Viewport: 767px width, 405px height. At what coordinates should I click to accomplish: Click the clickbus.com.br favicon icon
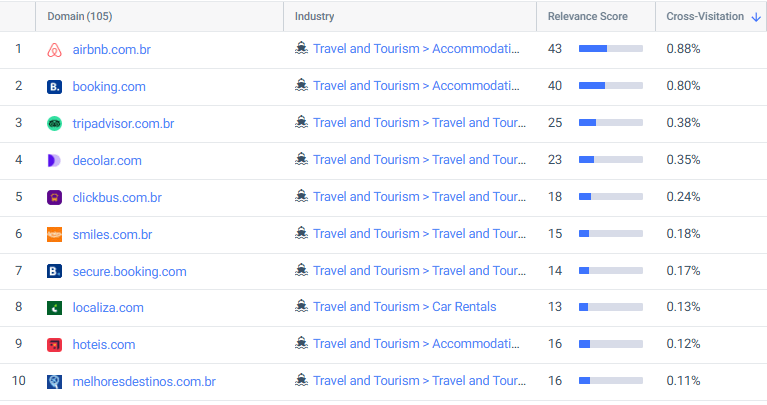pyautogui.click(x=54, y=197)
